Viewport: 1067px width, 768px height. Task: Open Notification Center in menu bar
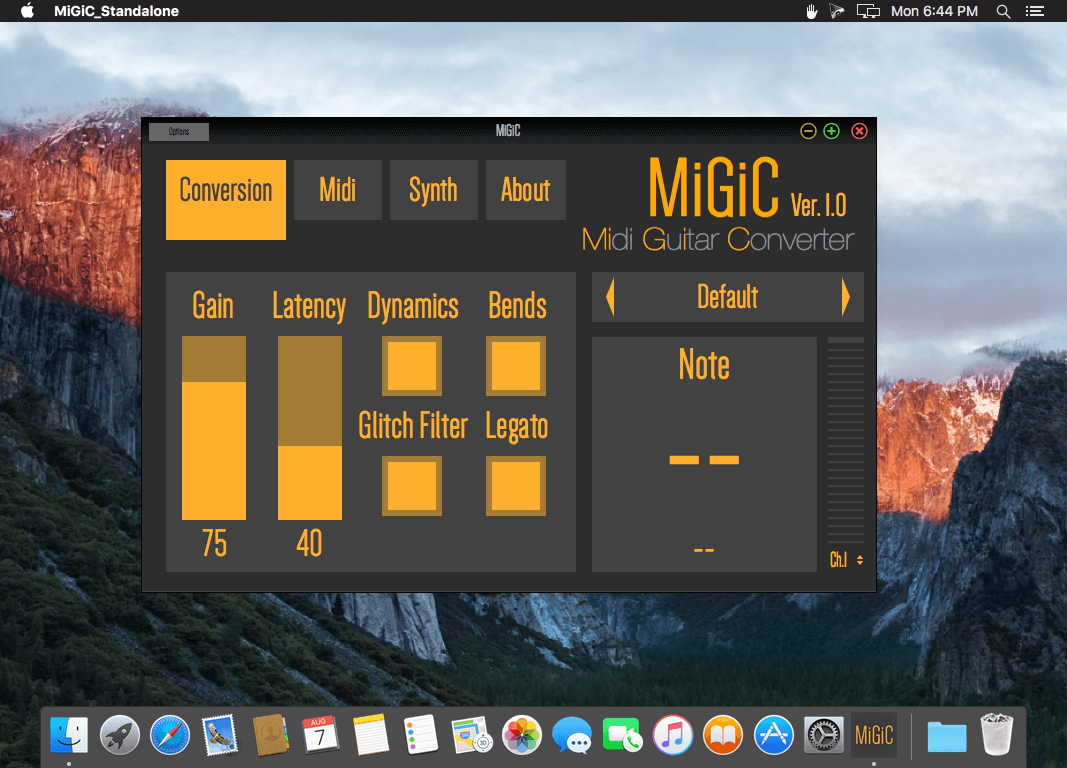pos(1035,11)
